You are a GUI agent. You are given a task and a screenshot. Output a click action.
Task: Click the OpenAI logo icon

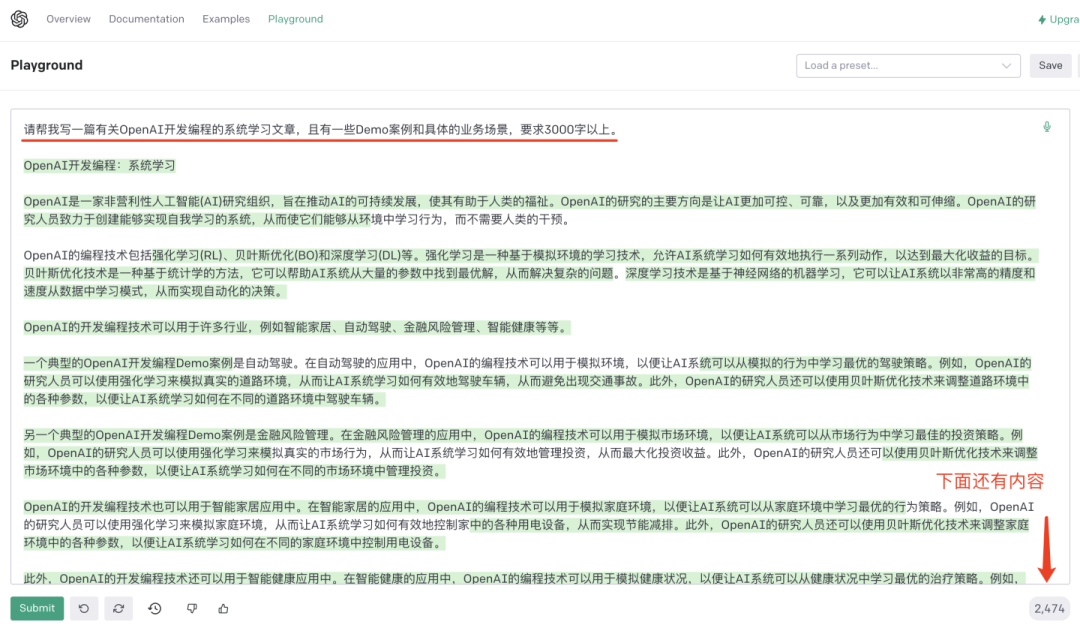click(19, 19)
